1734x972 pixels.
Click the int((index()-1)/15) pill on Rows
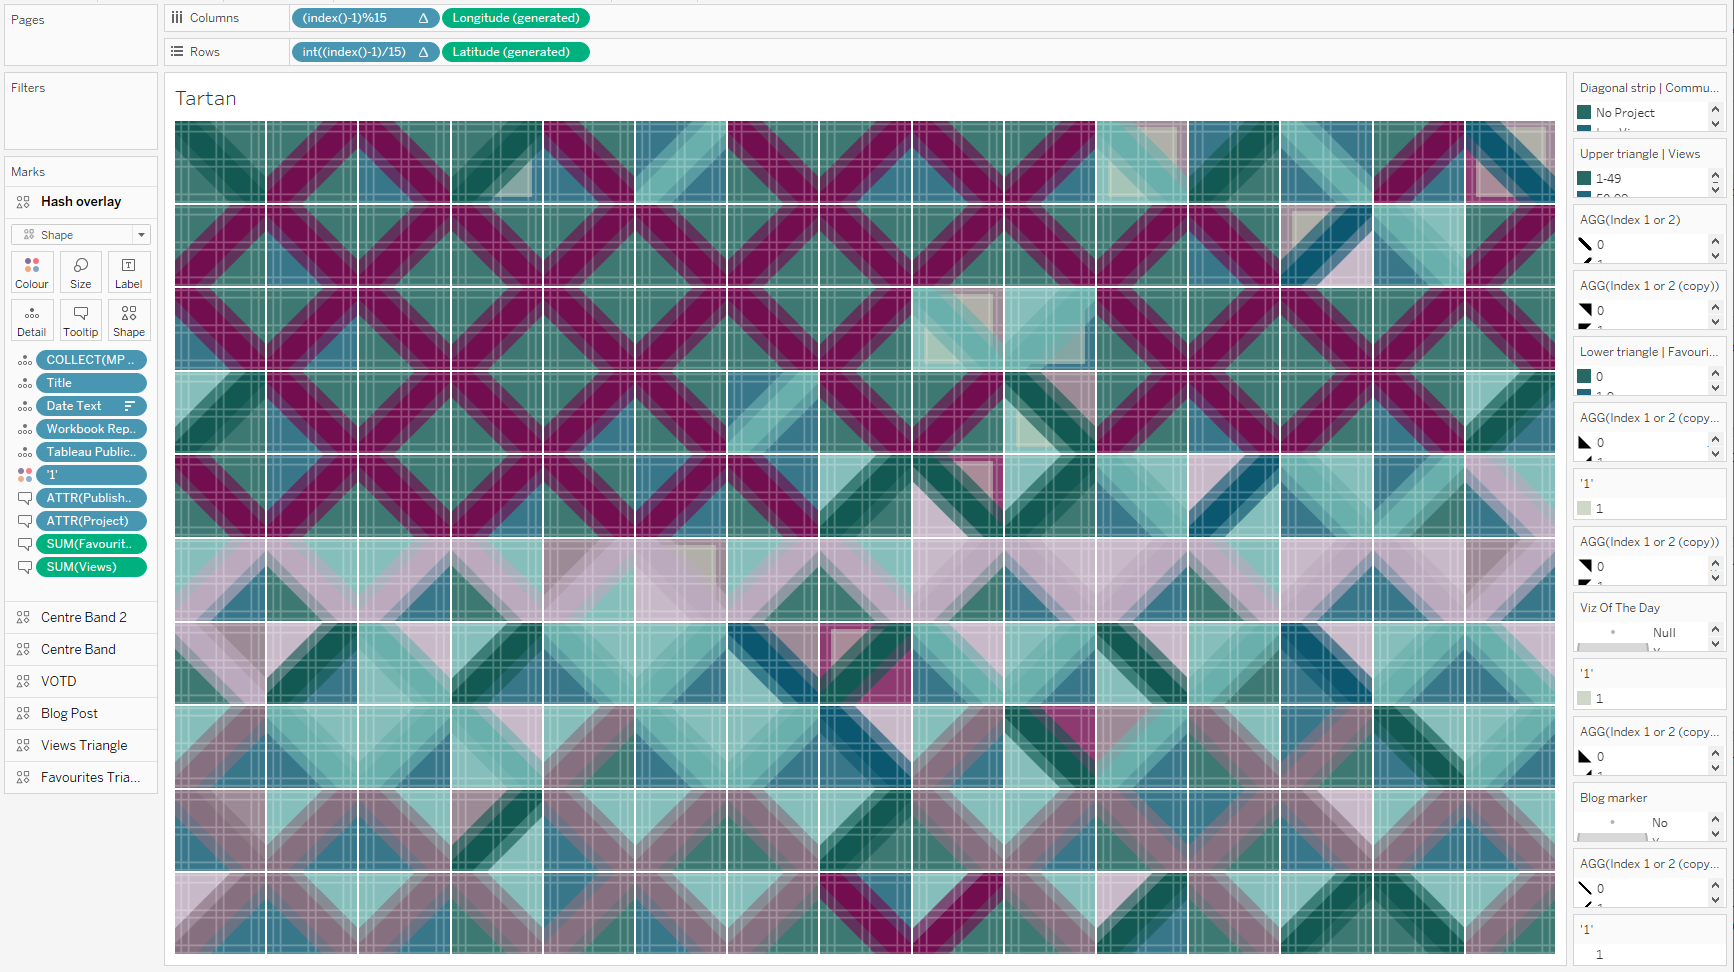tap(365, 52)
